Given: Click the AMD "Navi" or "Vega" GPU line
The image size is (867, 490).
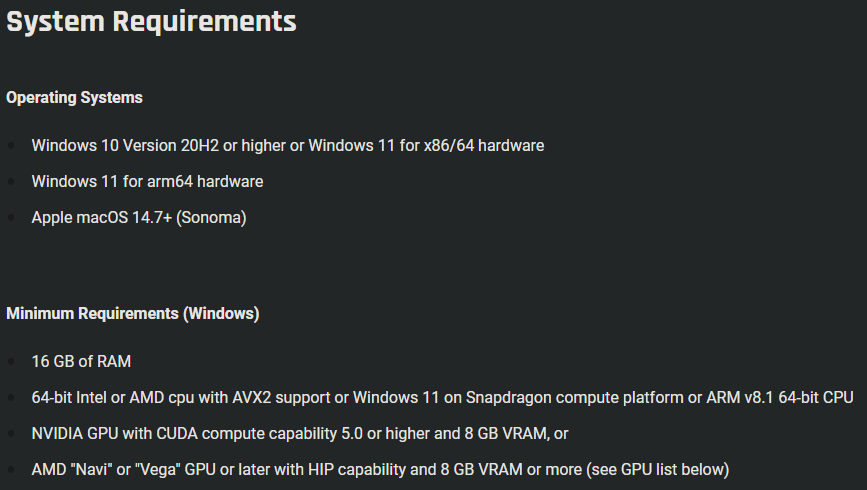Looking at the screenshot, I should pos(380,470).
